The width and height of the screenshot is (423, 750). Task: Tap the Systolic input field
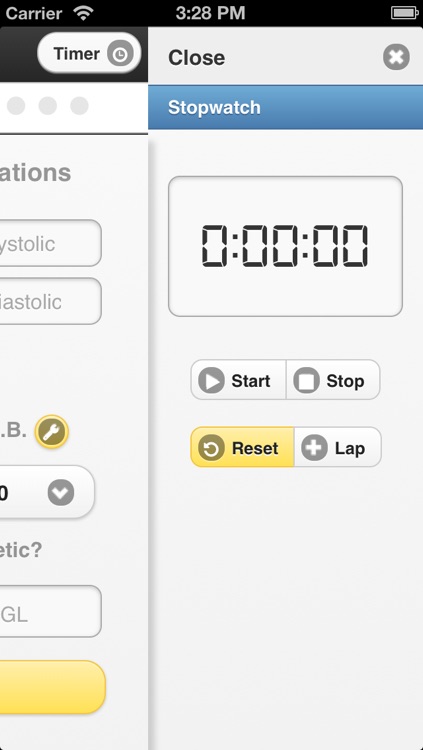[x=51, y=243]
